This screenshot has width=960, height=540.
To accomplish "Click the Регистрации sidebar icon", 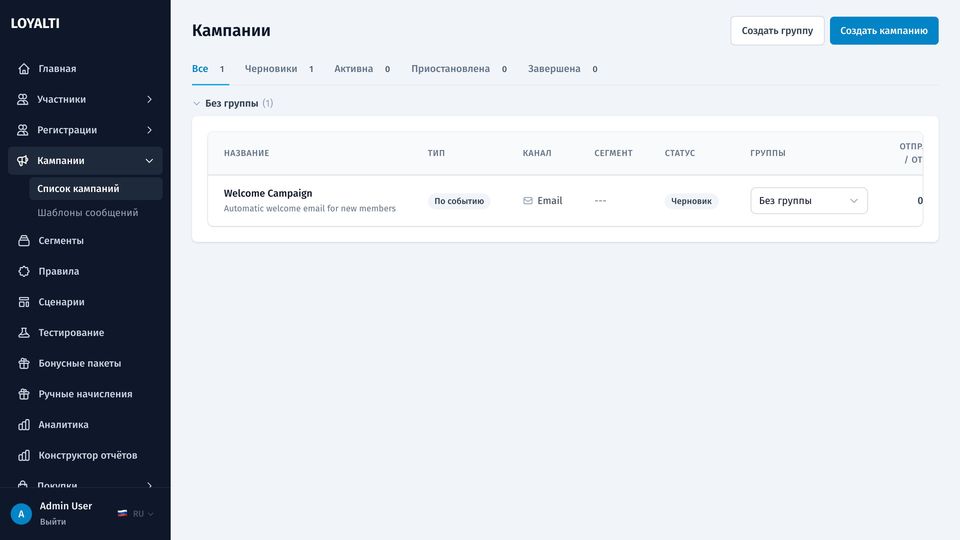I will (x=23, y=130).
